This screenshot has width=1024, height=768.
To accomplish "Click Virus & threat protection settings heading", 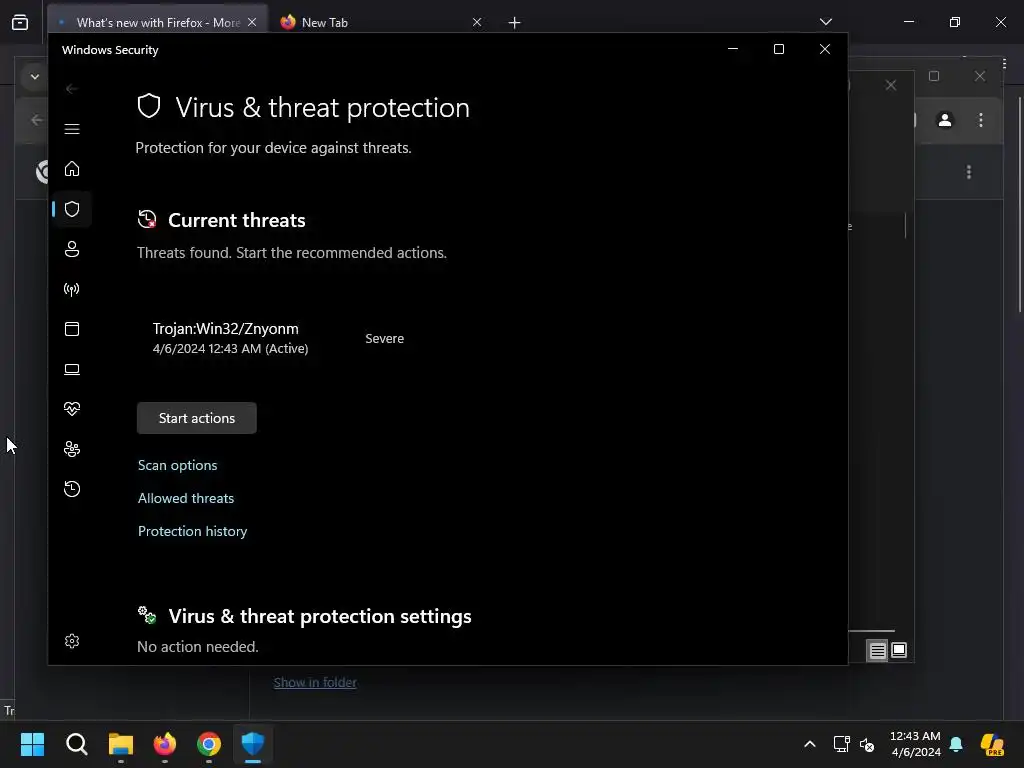I will point(320,616).
